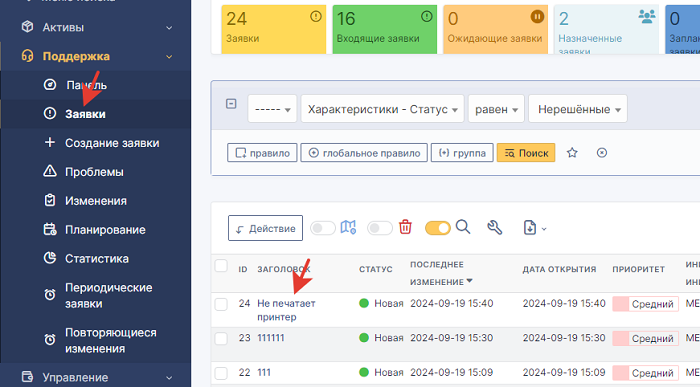700x387 pixels.
Task: Check the box for ticket 22
Action: 221,373
